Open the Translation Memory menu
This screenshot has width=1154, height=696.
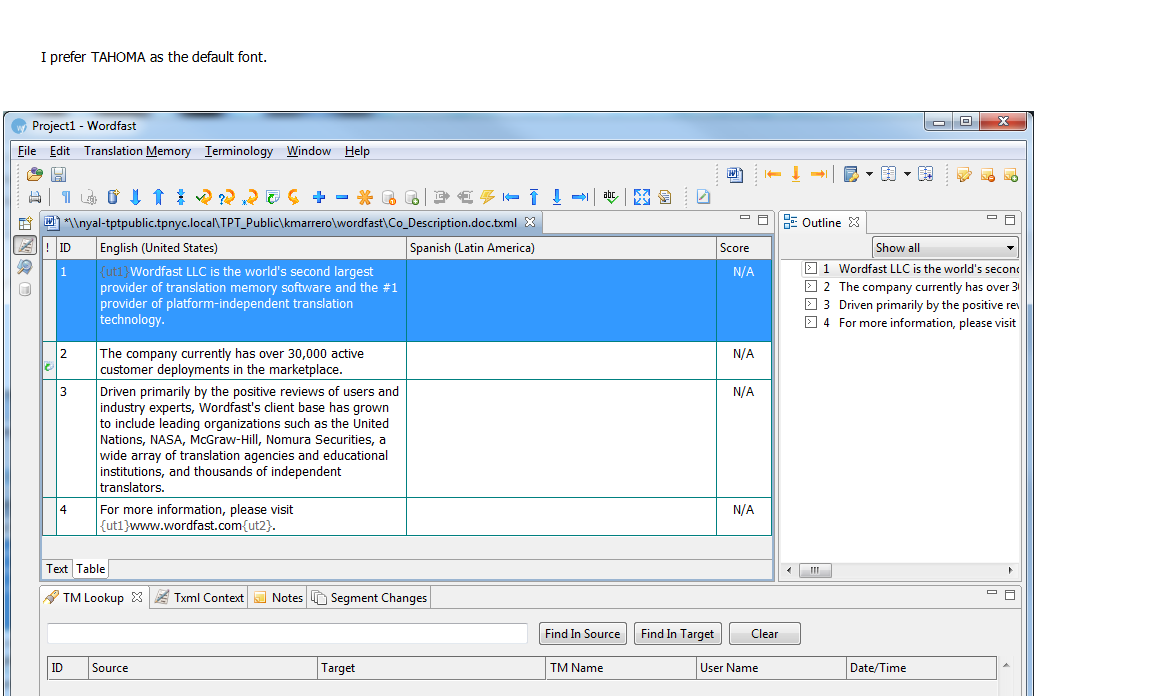pyautogui.click(x=137, y=151)
